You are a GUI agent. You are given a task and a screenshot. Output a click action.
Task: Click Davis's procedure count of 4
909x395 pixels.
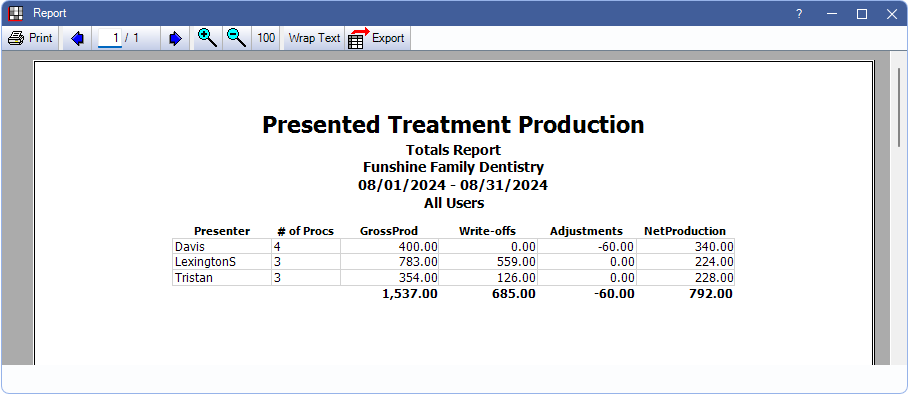click(306, 247)
